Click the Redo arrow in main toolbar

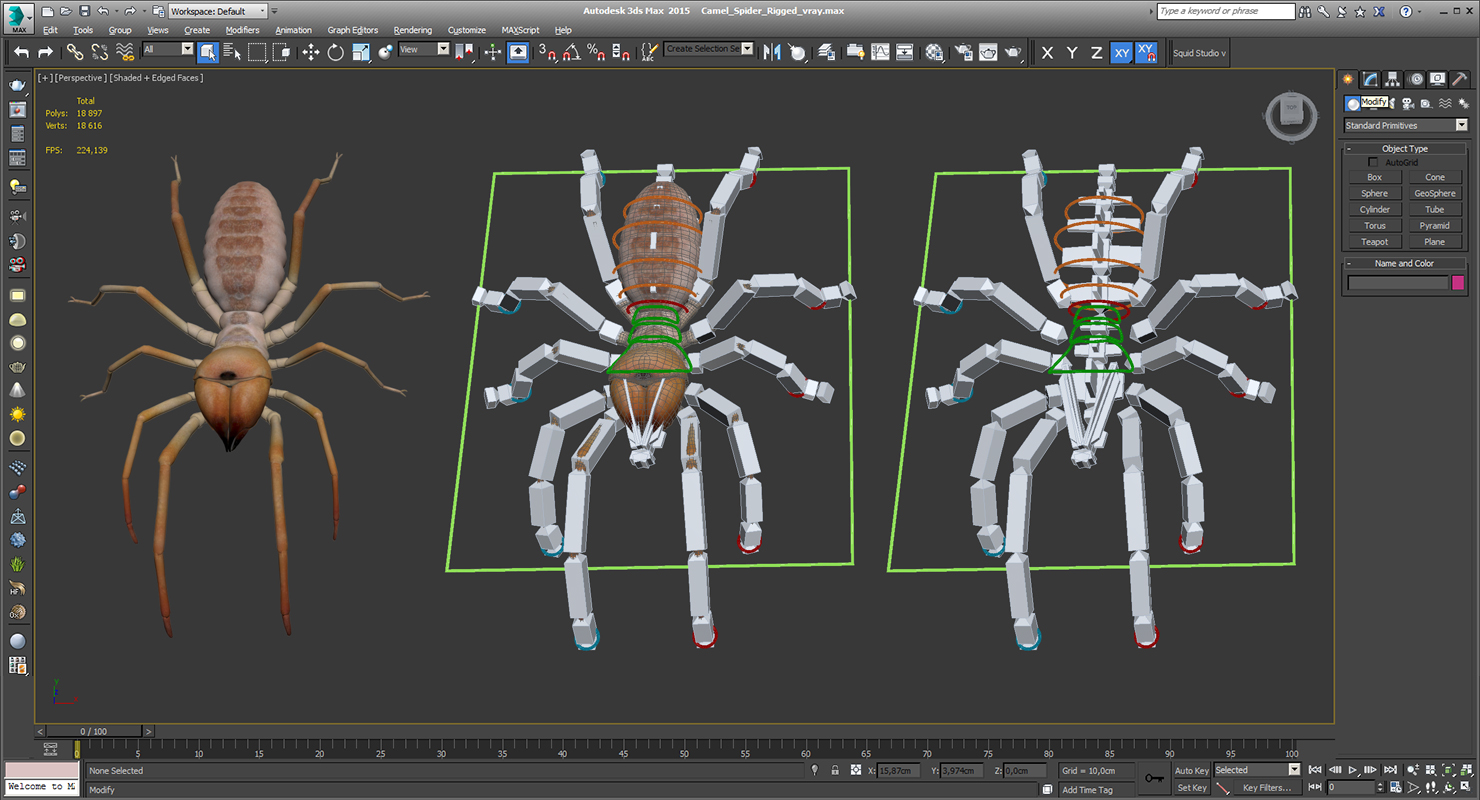click(x=45, y=52)
